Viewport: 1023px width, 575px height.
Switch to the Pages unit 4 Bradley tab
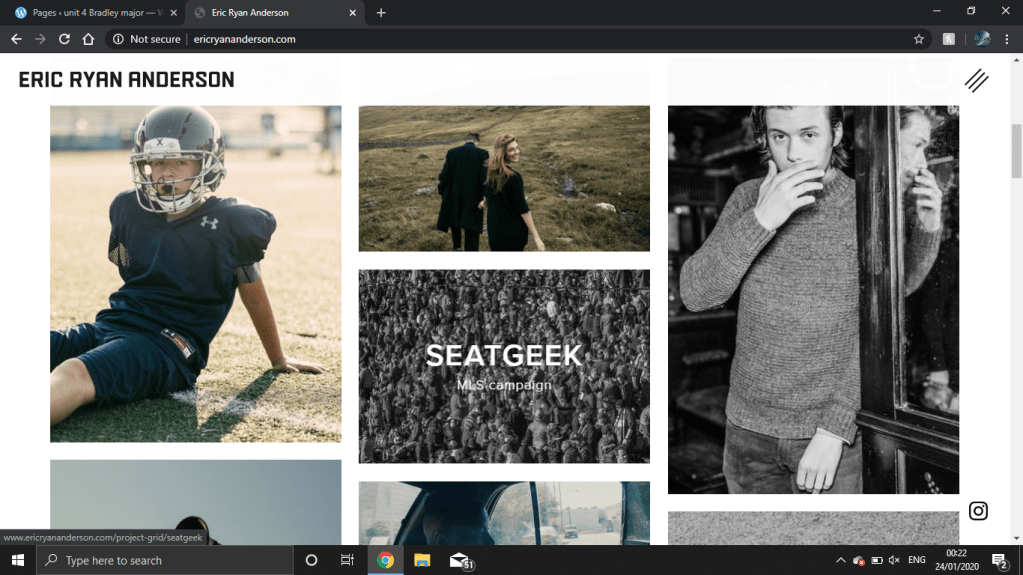click(x=95, y=13)
